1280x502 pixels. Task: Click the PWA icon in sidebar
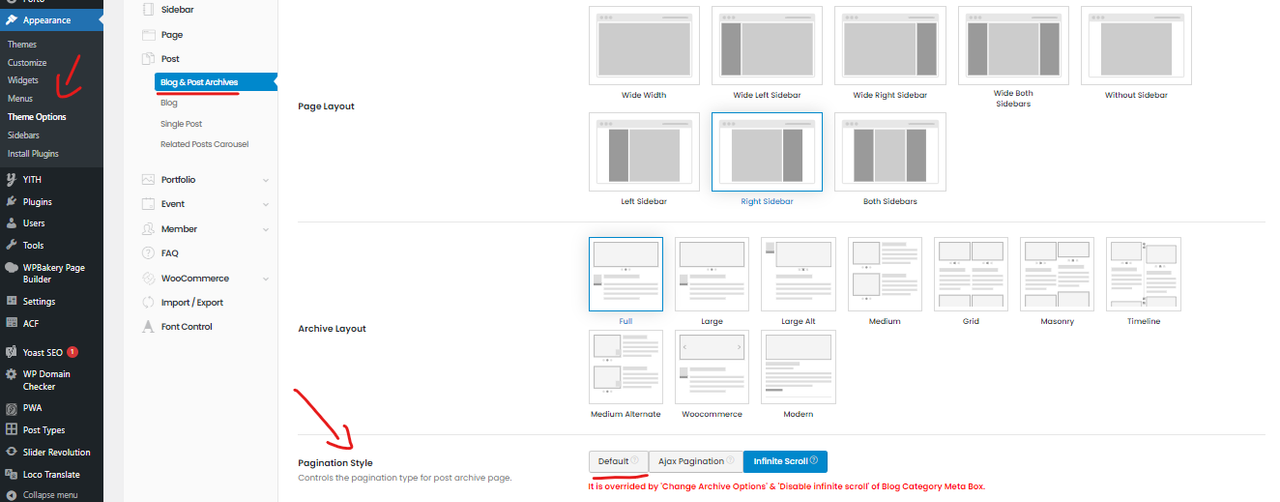click(x=12, y=408)
